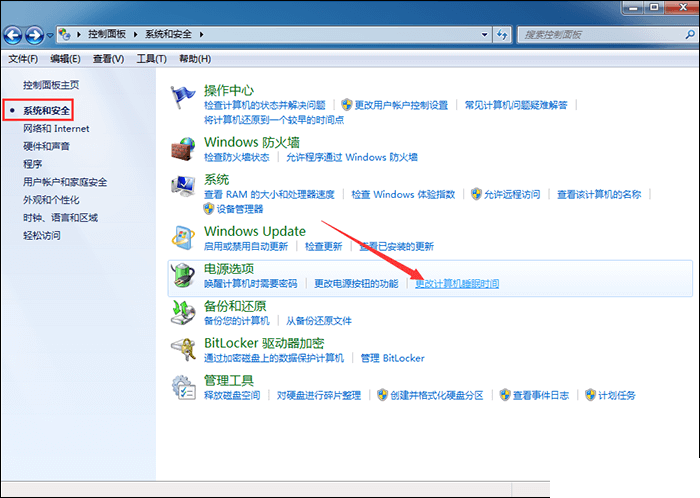Open 时钟、语言和区域 category

(x=60, y=218)
